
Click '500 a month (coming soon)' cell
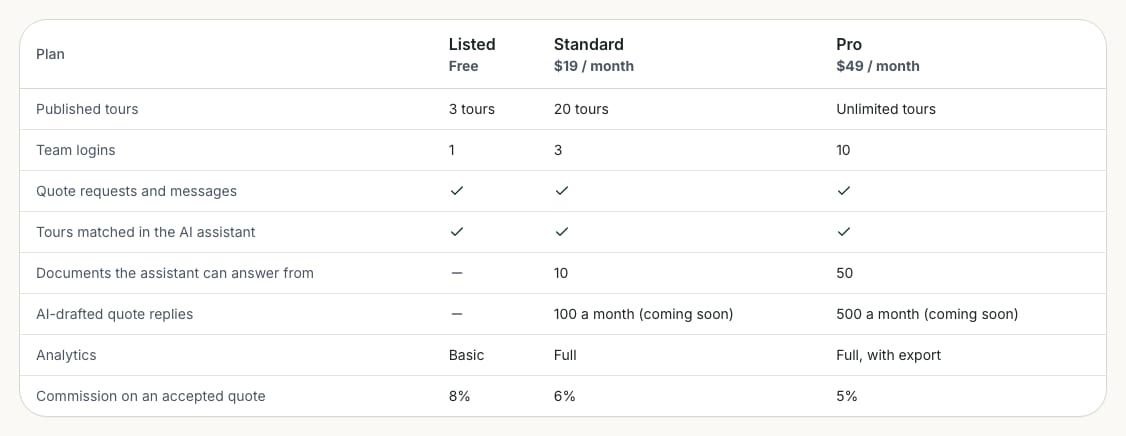pyautogui.click(x=927, y=314)
